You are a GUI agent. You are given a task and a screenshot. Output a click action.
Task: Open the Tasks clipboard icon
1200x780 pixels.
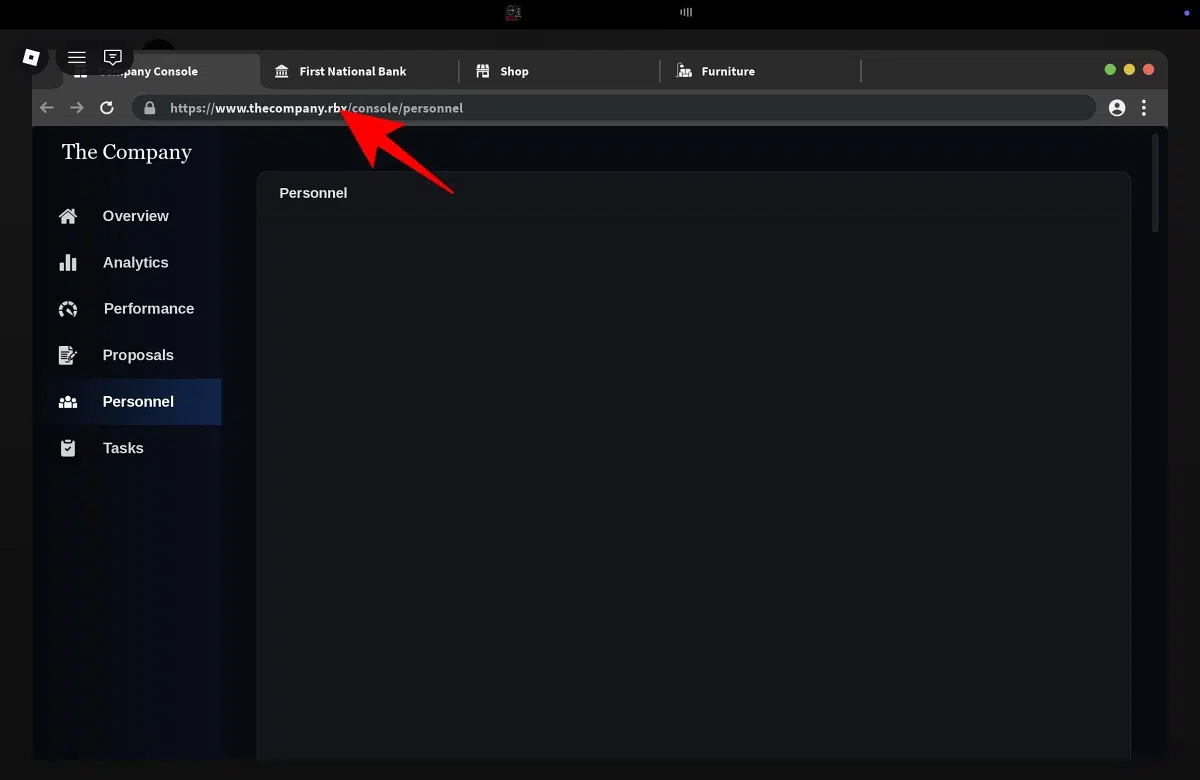[x=68, y=448]
